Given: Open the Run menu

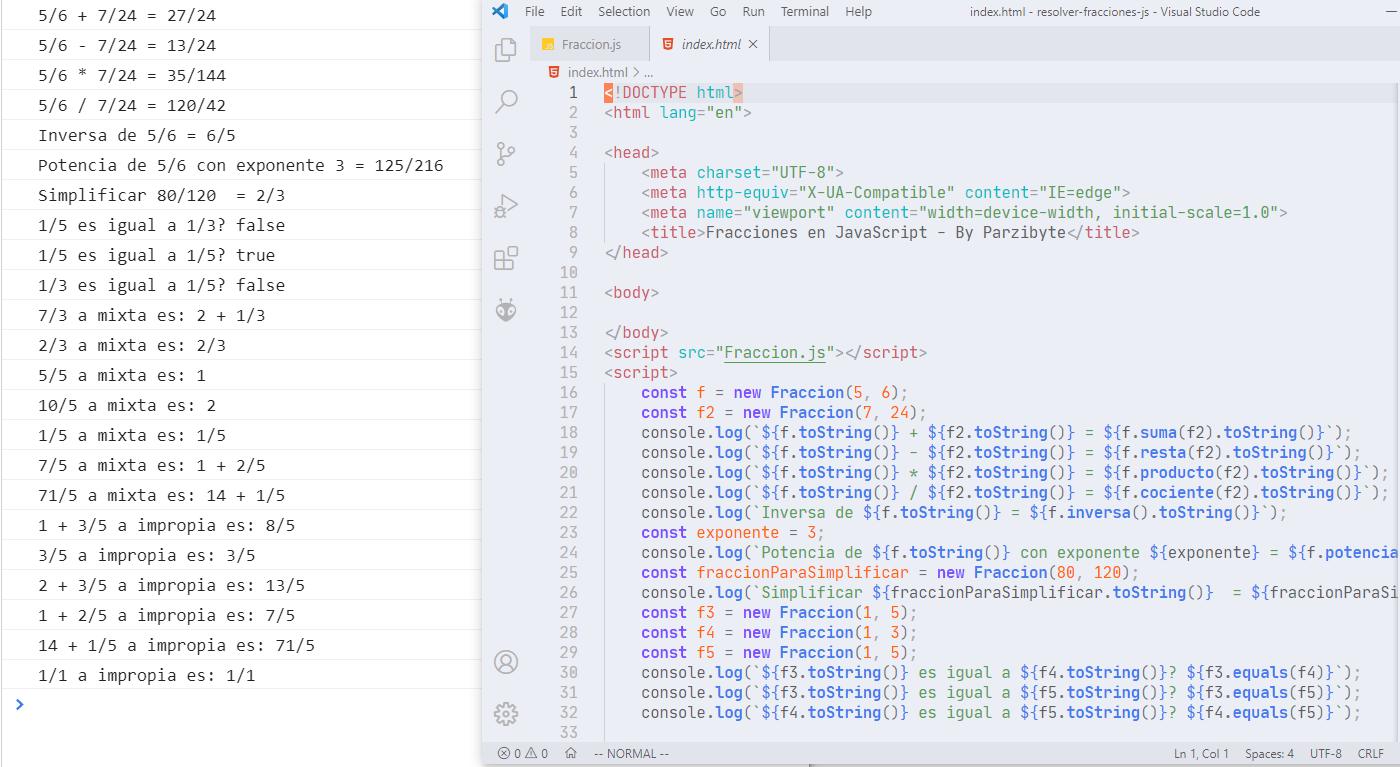Looking at the screenshot, I should [753, 12].
